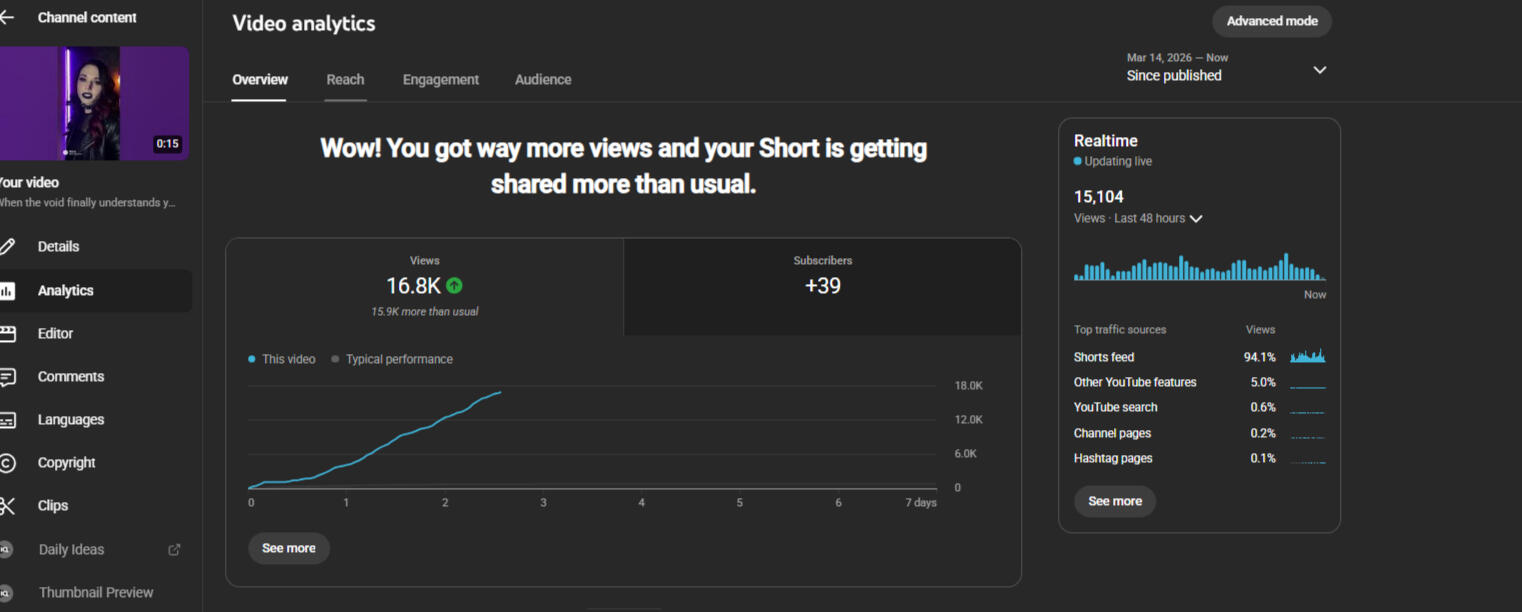Open the Last 48 hours views dropdown
This screenshot has height=612, width=1522.
[1196, 219]
